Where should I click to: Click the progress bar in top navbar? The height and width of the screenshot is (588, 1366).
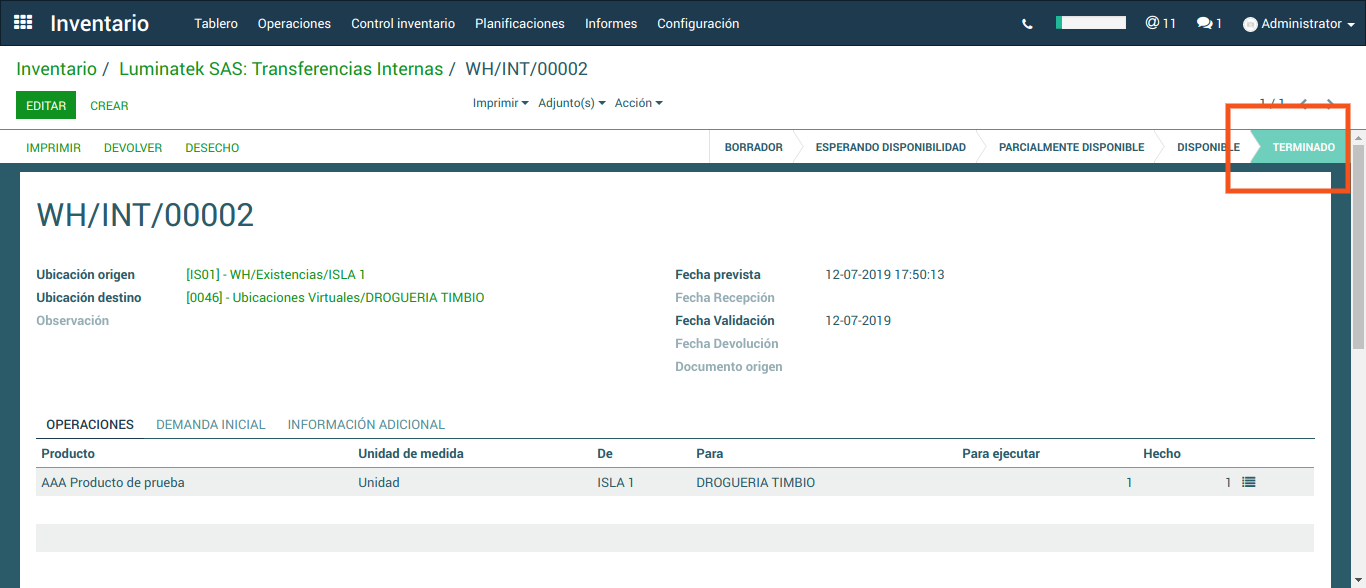click(1090, 23)
